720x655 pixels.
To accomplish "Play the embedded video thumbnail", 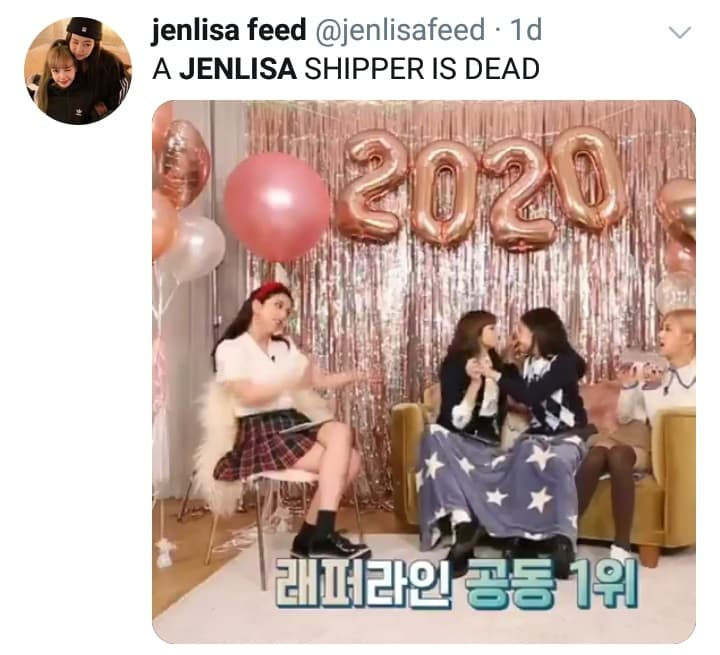I will [x=424, y=371].
